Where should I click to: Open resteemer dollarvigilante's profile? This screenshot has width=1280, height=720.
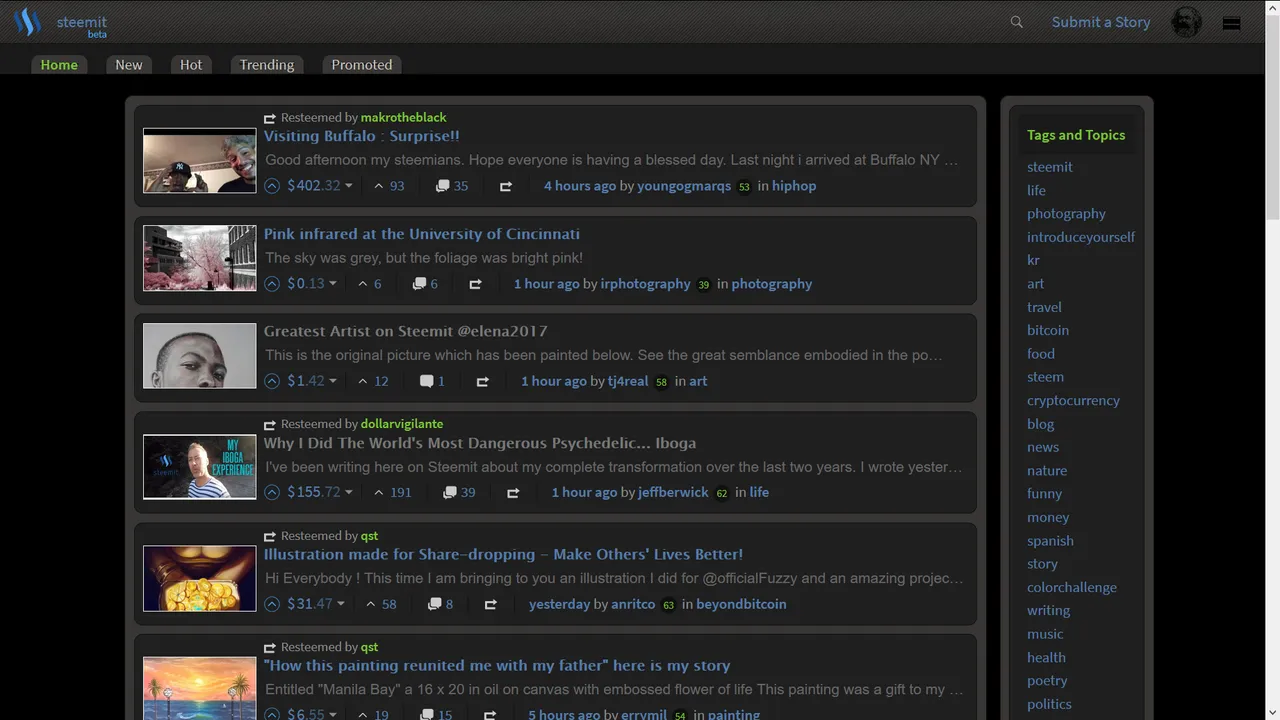point(402,424)
